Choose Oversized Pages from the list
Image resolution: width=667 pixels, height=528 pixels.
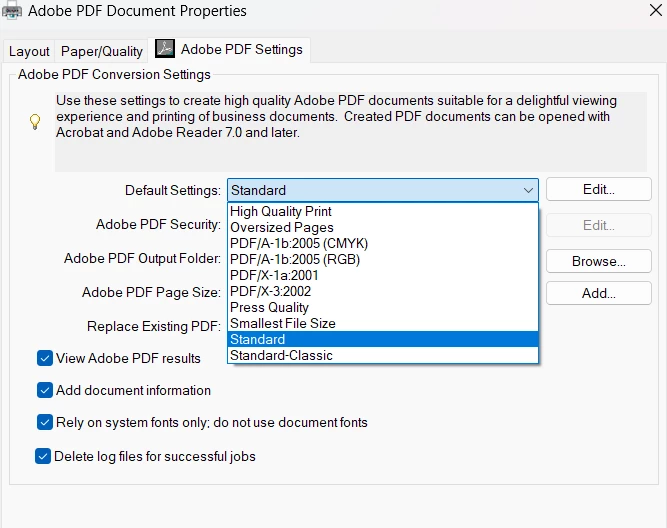[x=383, y=228]
